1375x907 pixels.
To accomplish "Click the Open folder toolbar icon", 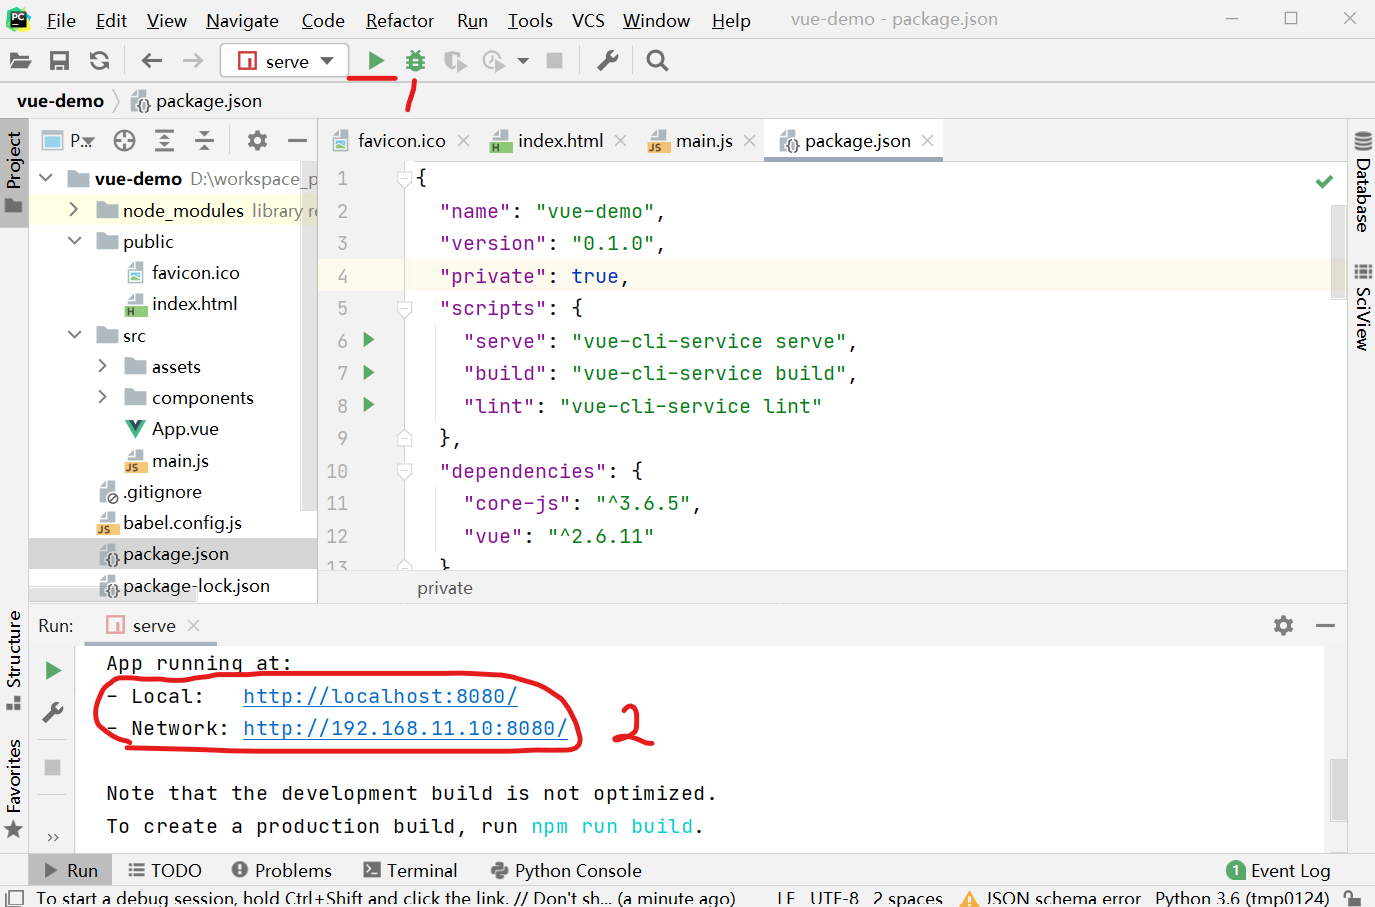I will [20, 61].
